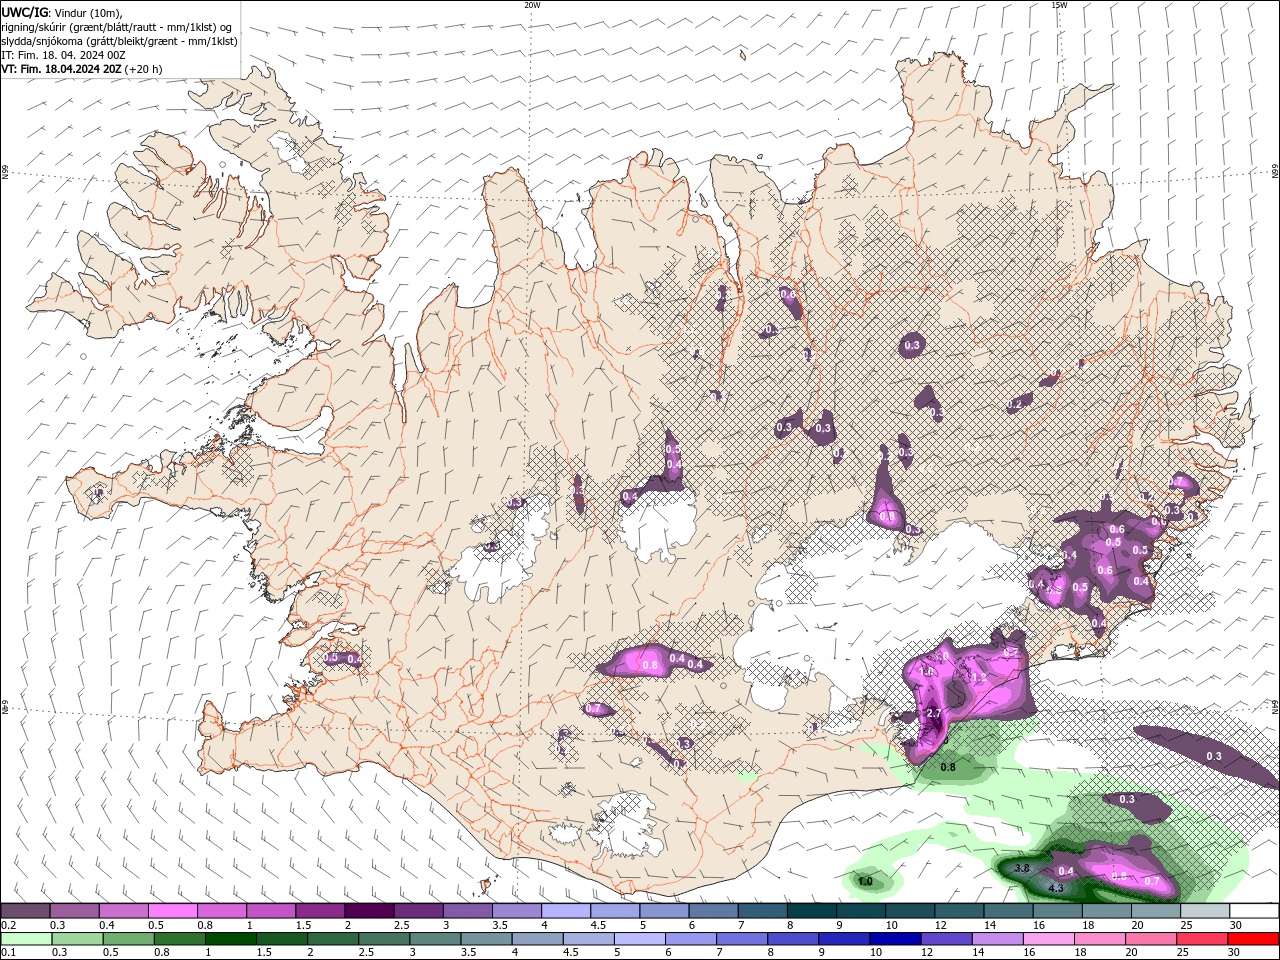Click the pink swatch right of the lower legend's 16 label
Screen dimensions: 1280x960
(x=1049, y=939)
